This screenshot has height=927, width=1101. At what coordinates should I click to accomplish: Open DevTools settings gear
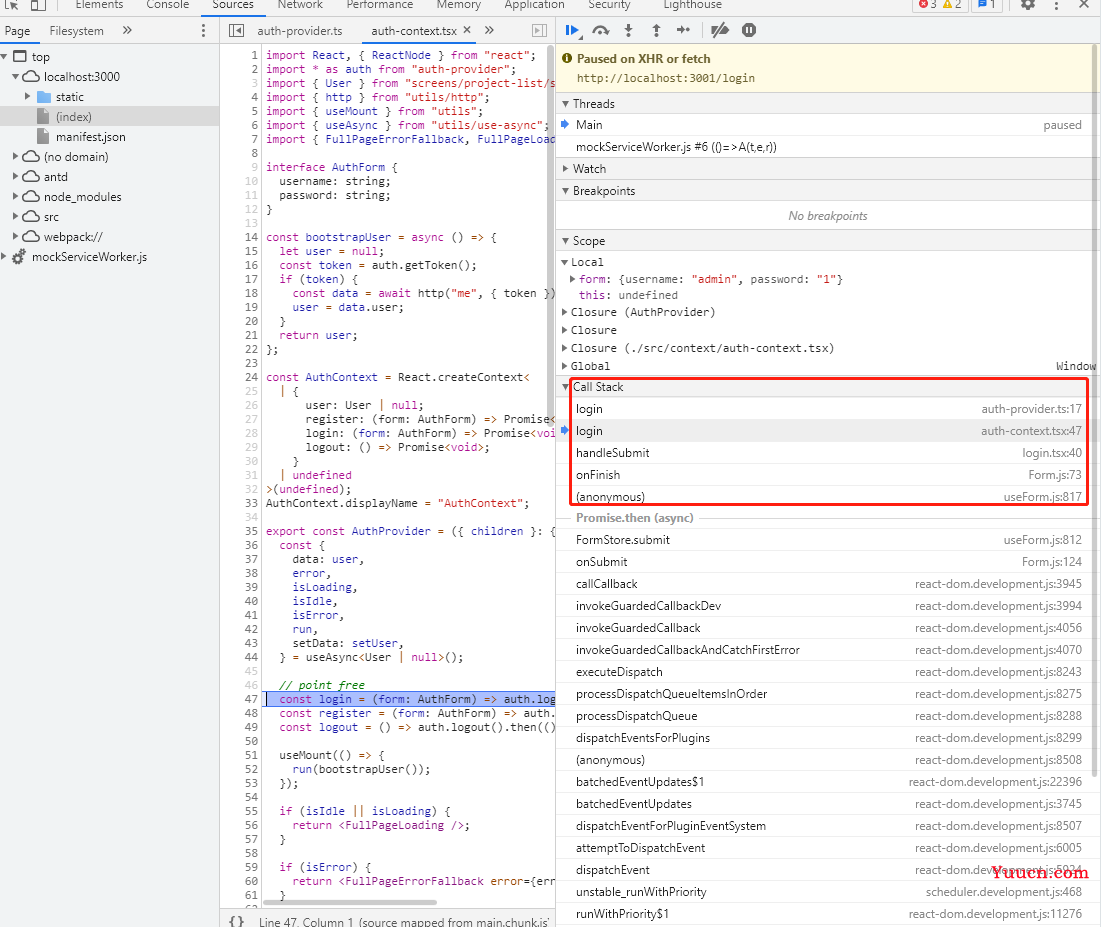pyautogui.click(x=1027, y=5)
